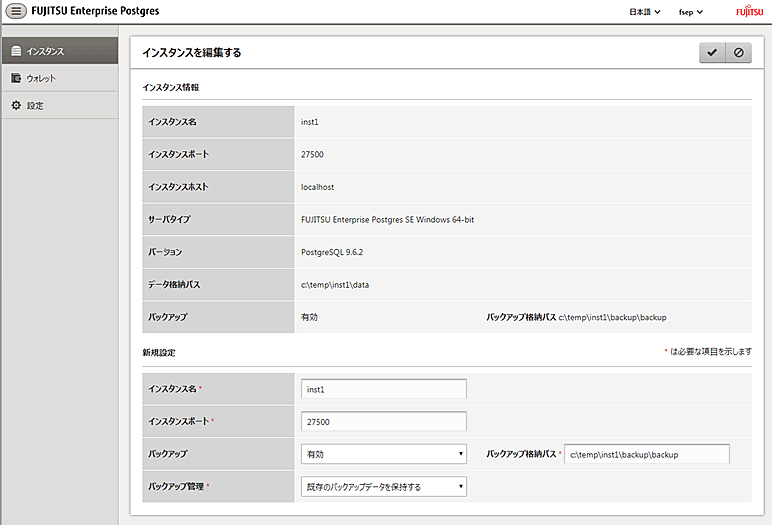
Task: Click the read-only port value 27500
Action: [x=312, y=155]
